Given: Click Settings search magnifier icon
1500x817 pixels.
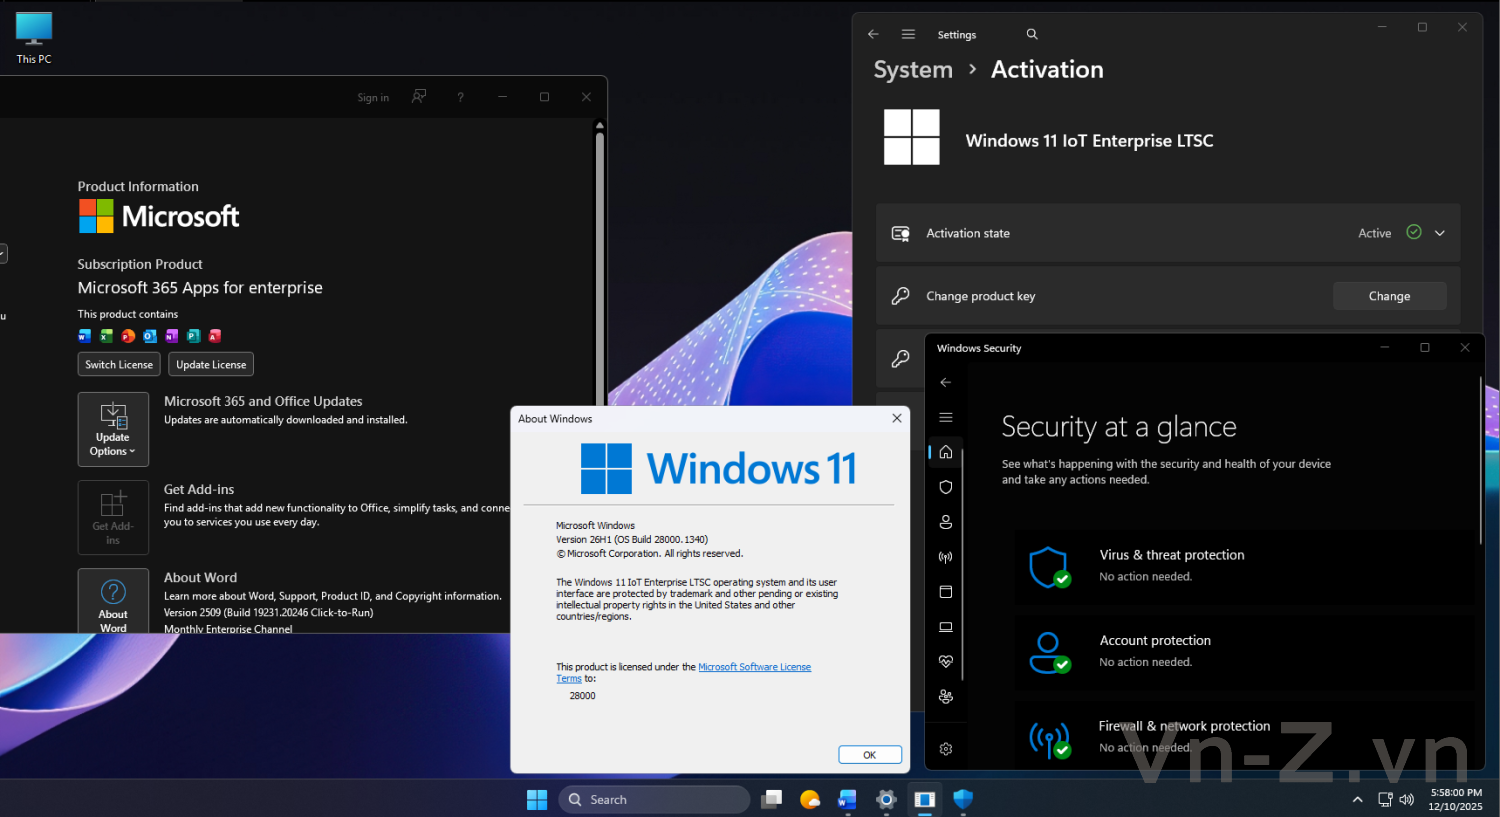Looking at the screenshot, I should tap(1032, 34).
